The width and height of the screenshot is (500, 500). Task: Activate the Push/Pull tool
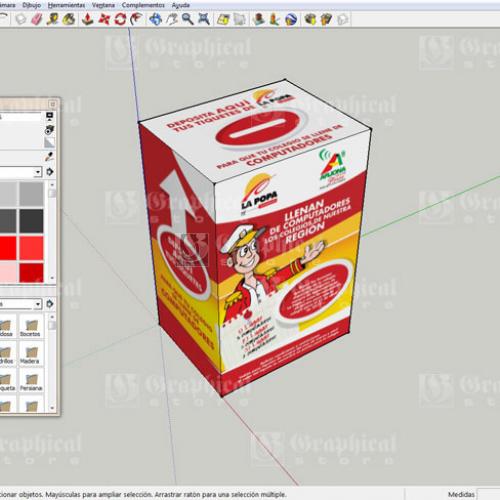88,19
